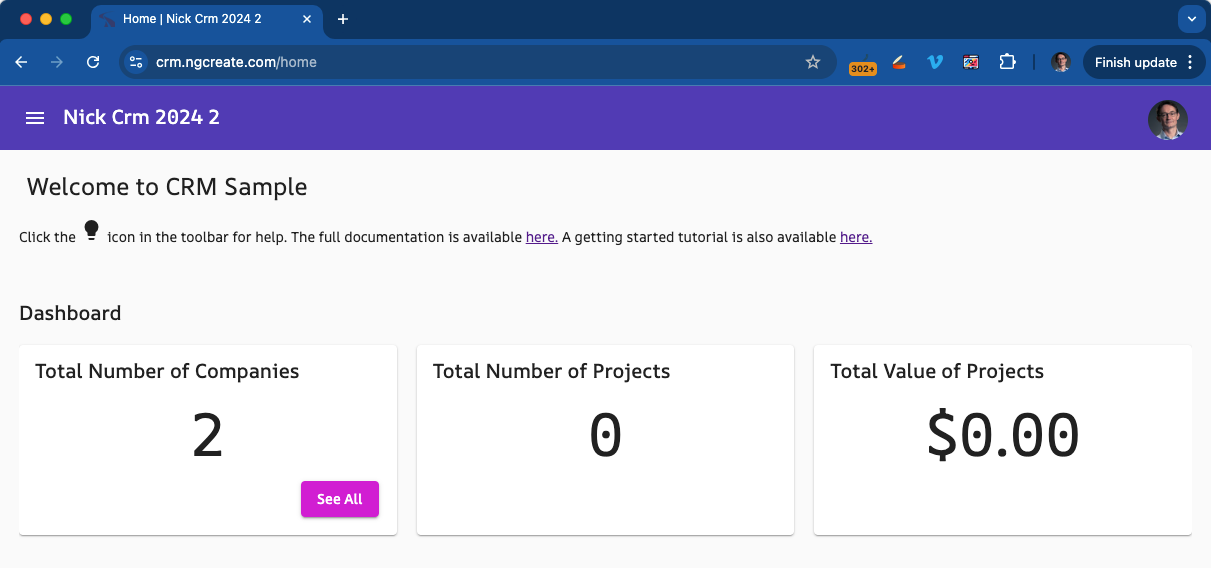Open the extension with the 302+ badge
This screenshot has width=1211, height=568.
863,63
